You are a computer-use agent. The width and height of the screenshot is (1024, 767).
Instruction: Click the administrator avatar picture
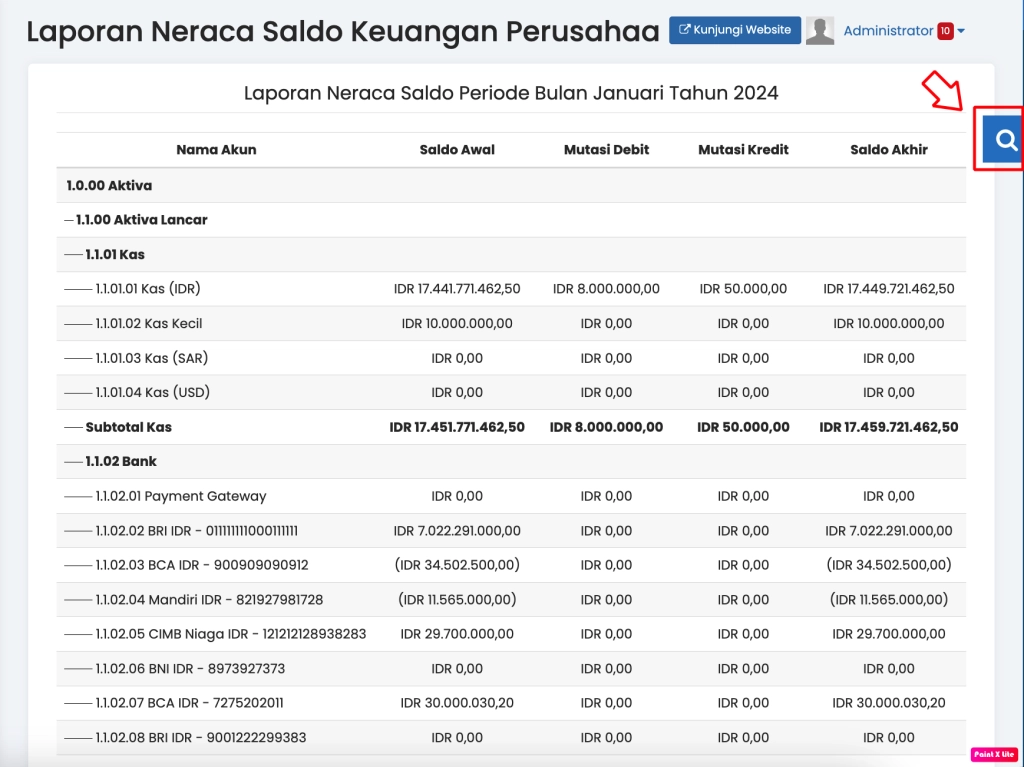click(820, 31)
